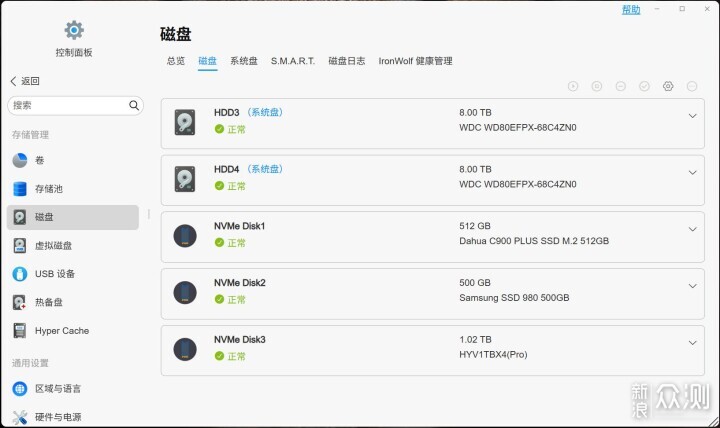Open disk settings gear toolbar icon
The width and height of the screenshot is (720, 428).
(x=668, y=86)
